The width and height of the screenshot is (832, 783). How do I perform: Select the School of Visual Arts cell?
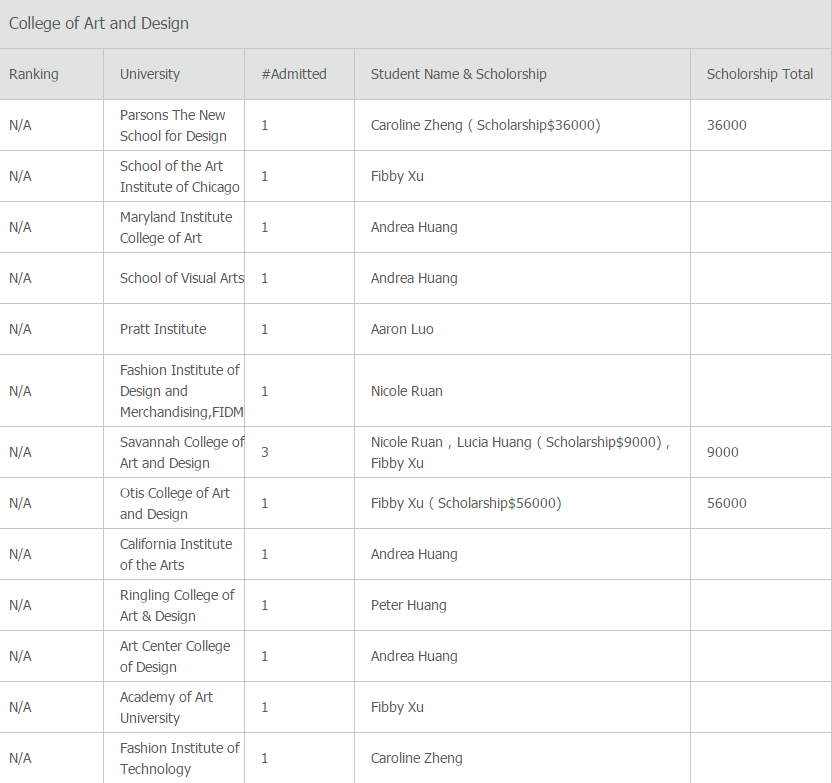tap(182, 278)
